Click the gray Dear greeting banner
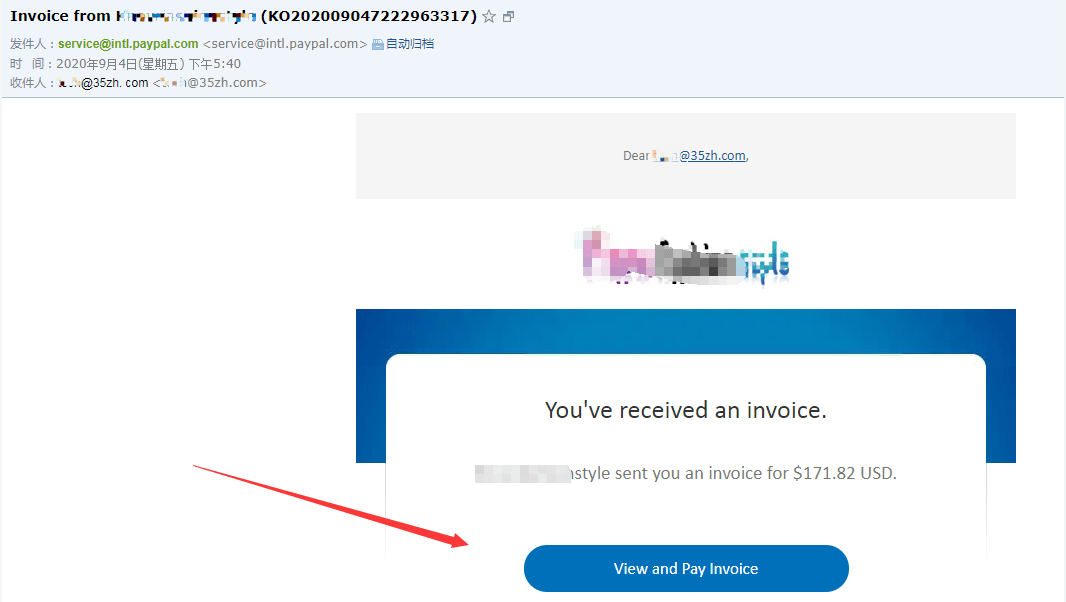The height and width of the screenshot is (602, 1066). [686, 156]
